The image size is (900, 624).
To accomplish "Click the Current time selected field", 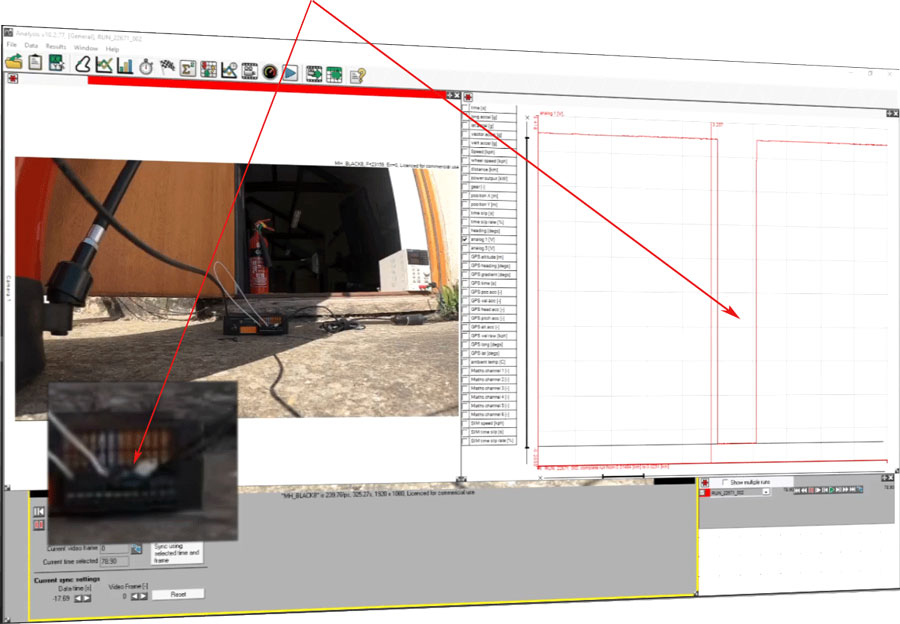I will (116, 562).
